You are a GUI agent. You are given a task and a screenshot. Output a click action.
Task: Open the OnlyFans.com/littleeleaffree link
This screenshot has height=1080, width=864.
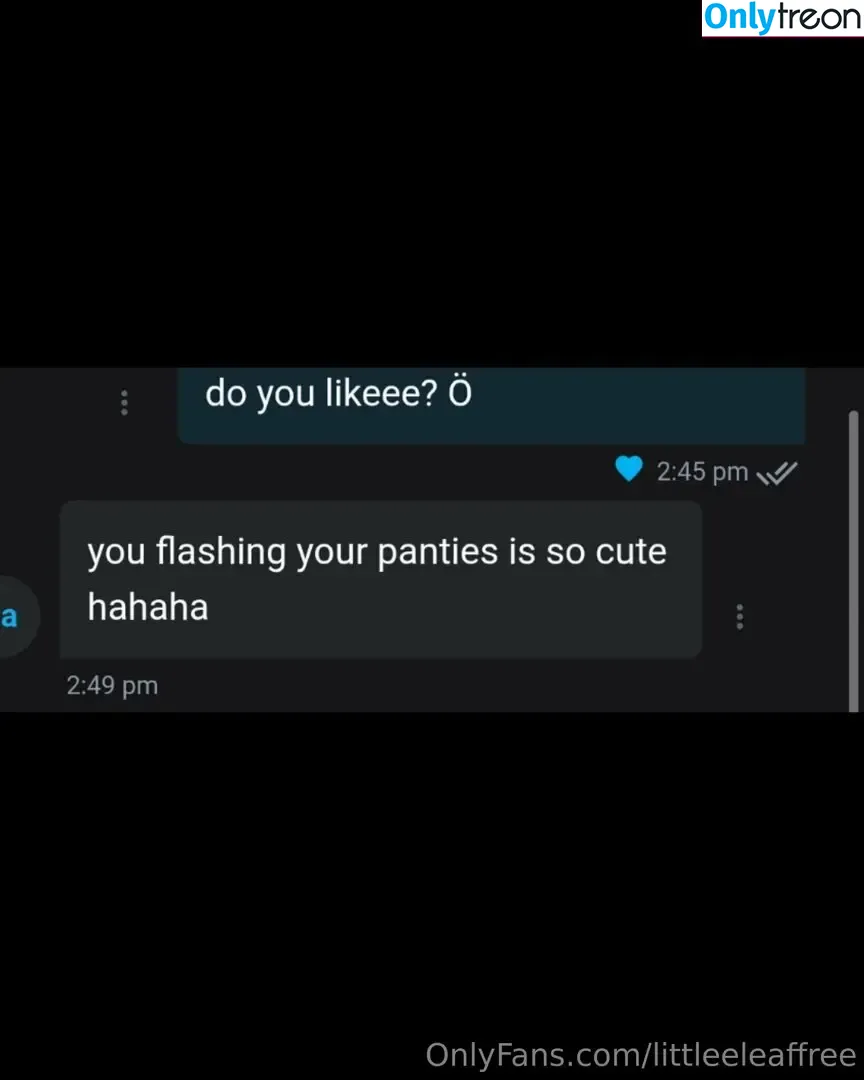tap(641, 1055)
